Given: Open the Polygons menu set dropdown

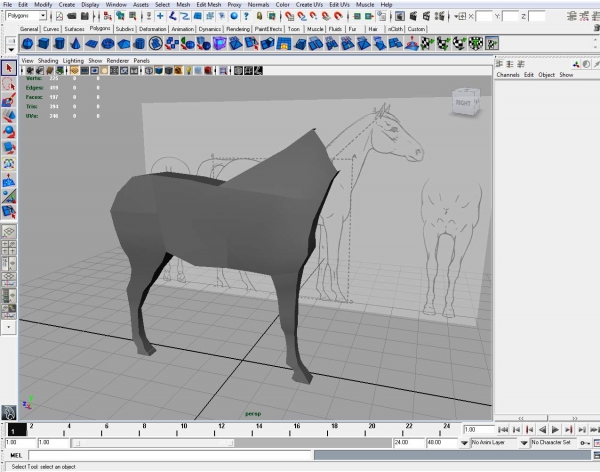Looking at the screenshot, I should point(43,16).
